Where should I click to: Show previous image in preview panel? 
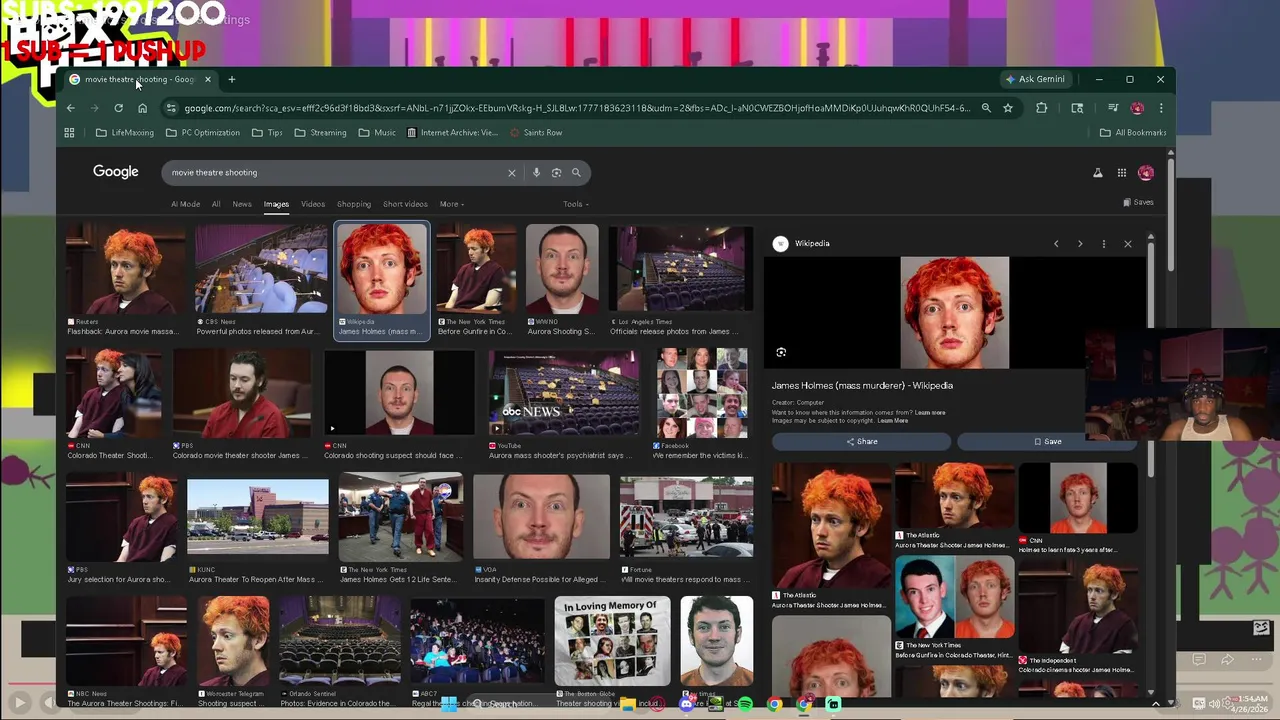click(1056, 244)
